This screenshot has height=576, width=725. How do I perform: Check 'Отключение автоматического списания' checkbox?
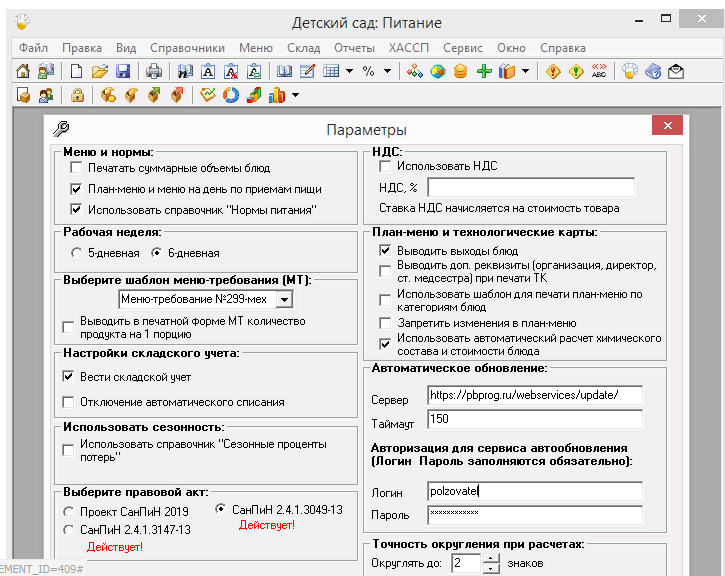(x=68, y=402)
